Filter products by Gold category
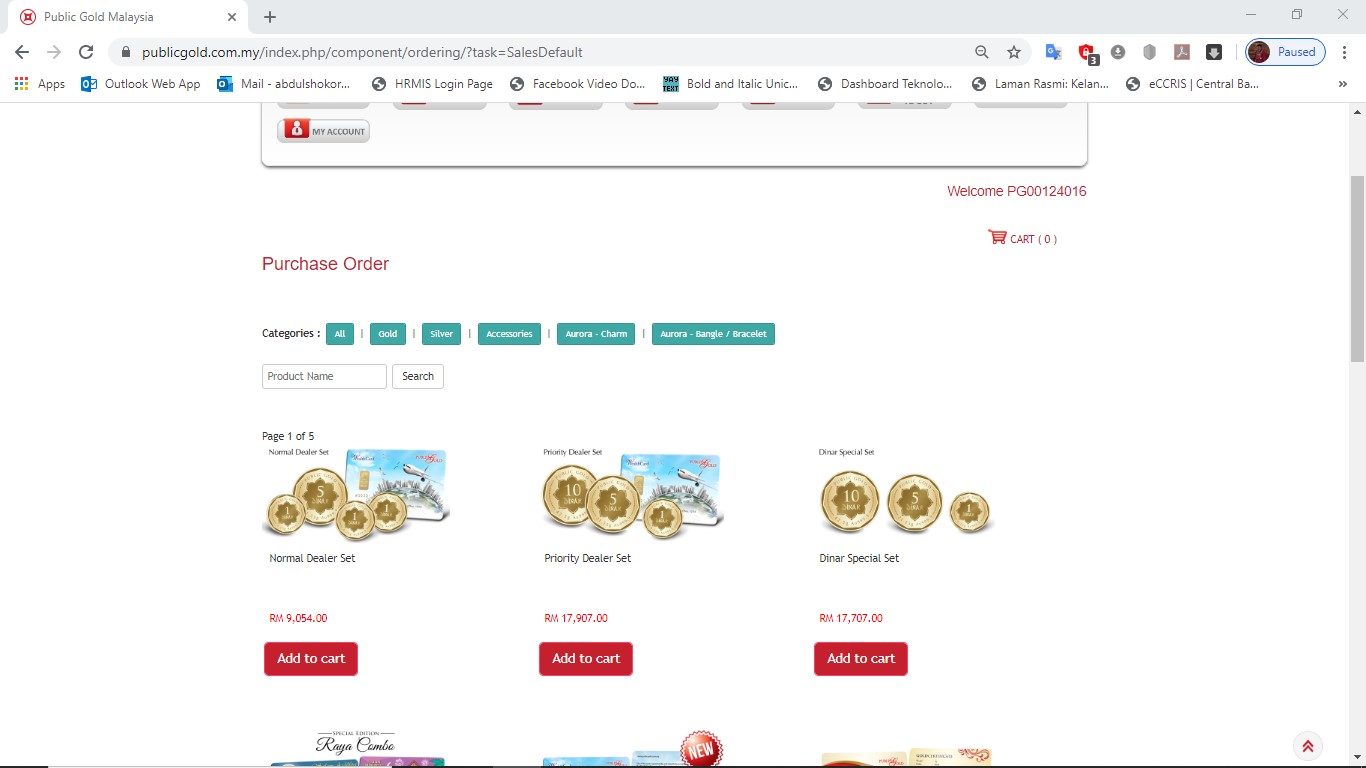 pos(388,334)
